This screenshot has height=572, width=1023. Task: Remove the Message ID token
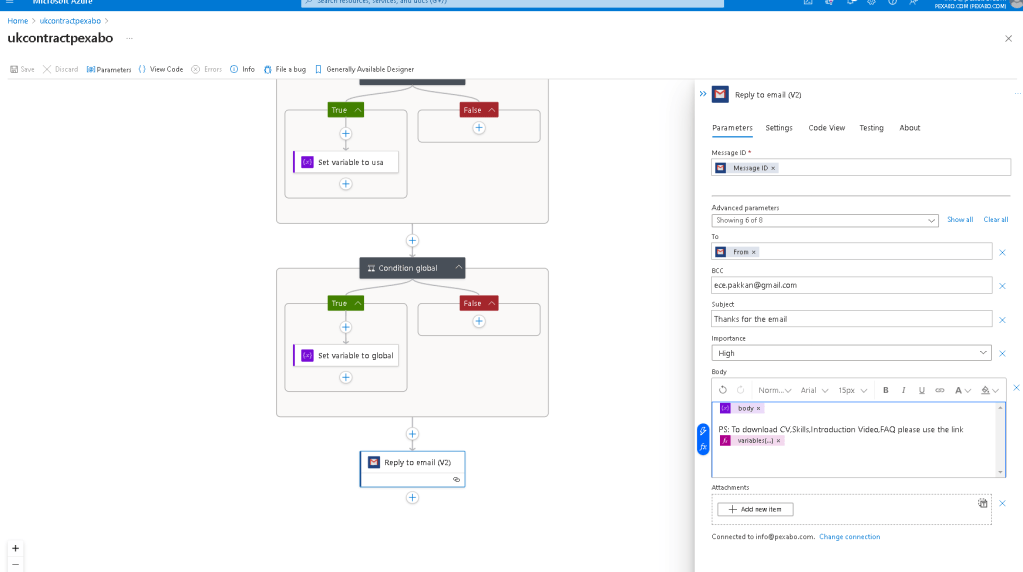click(773, 168)
